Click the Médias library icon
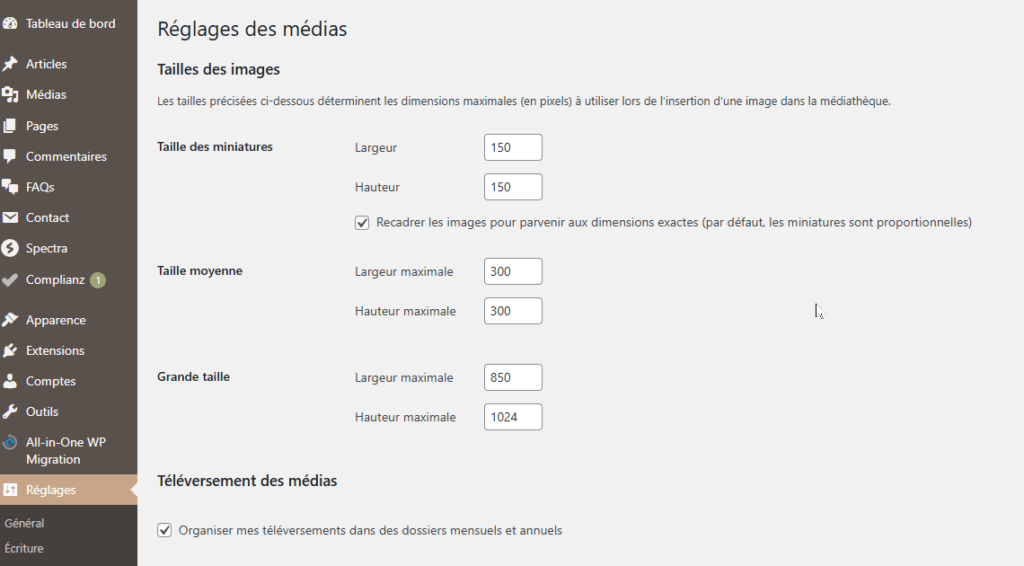1024x566 pixels. tap(10, 95)
